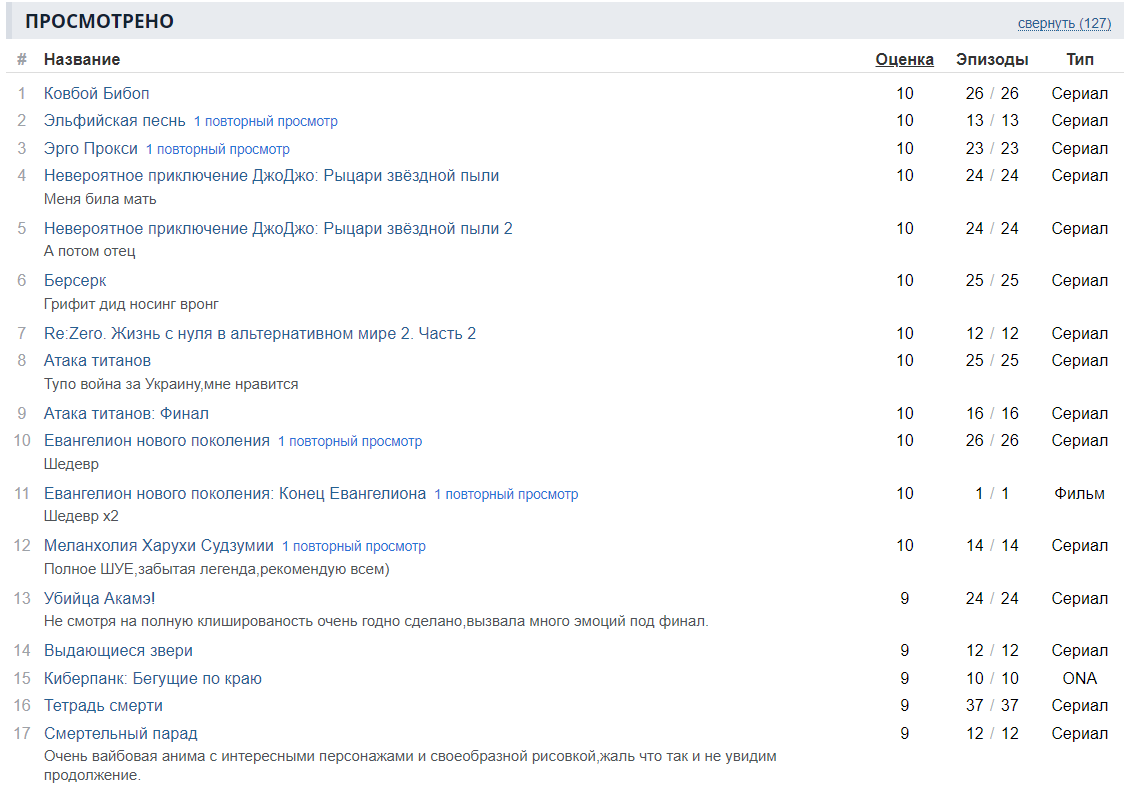The height and width of the screenshot is (789, 1126).
Task: Click the Эпизоды column header
Action: point(991,60)
